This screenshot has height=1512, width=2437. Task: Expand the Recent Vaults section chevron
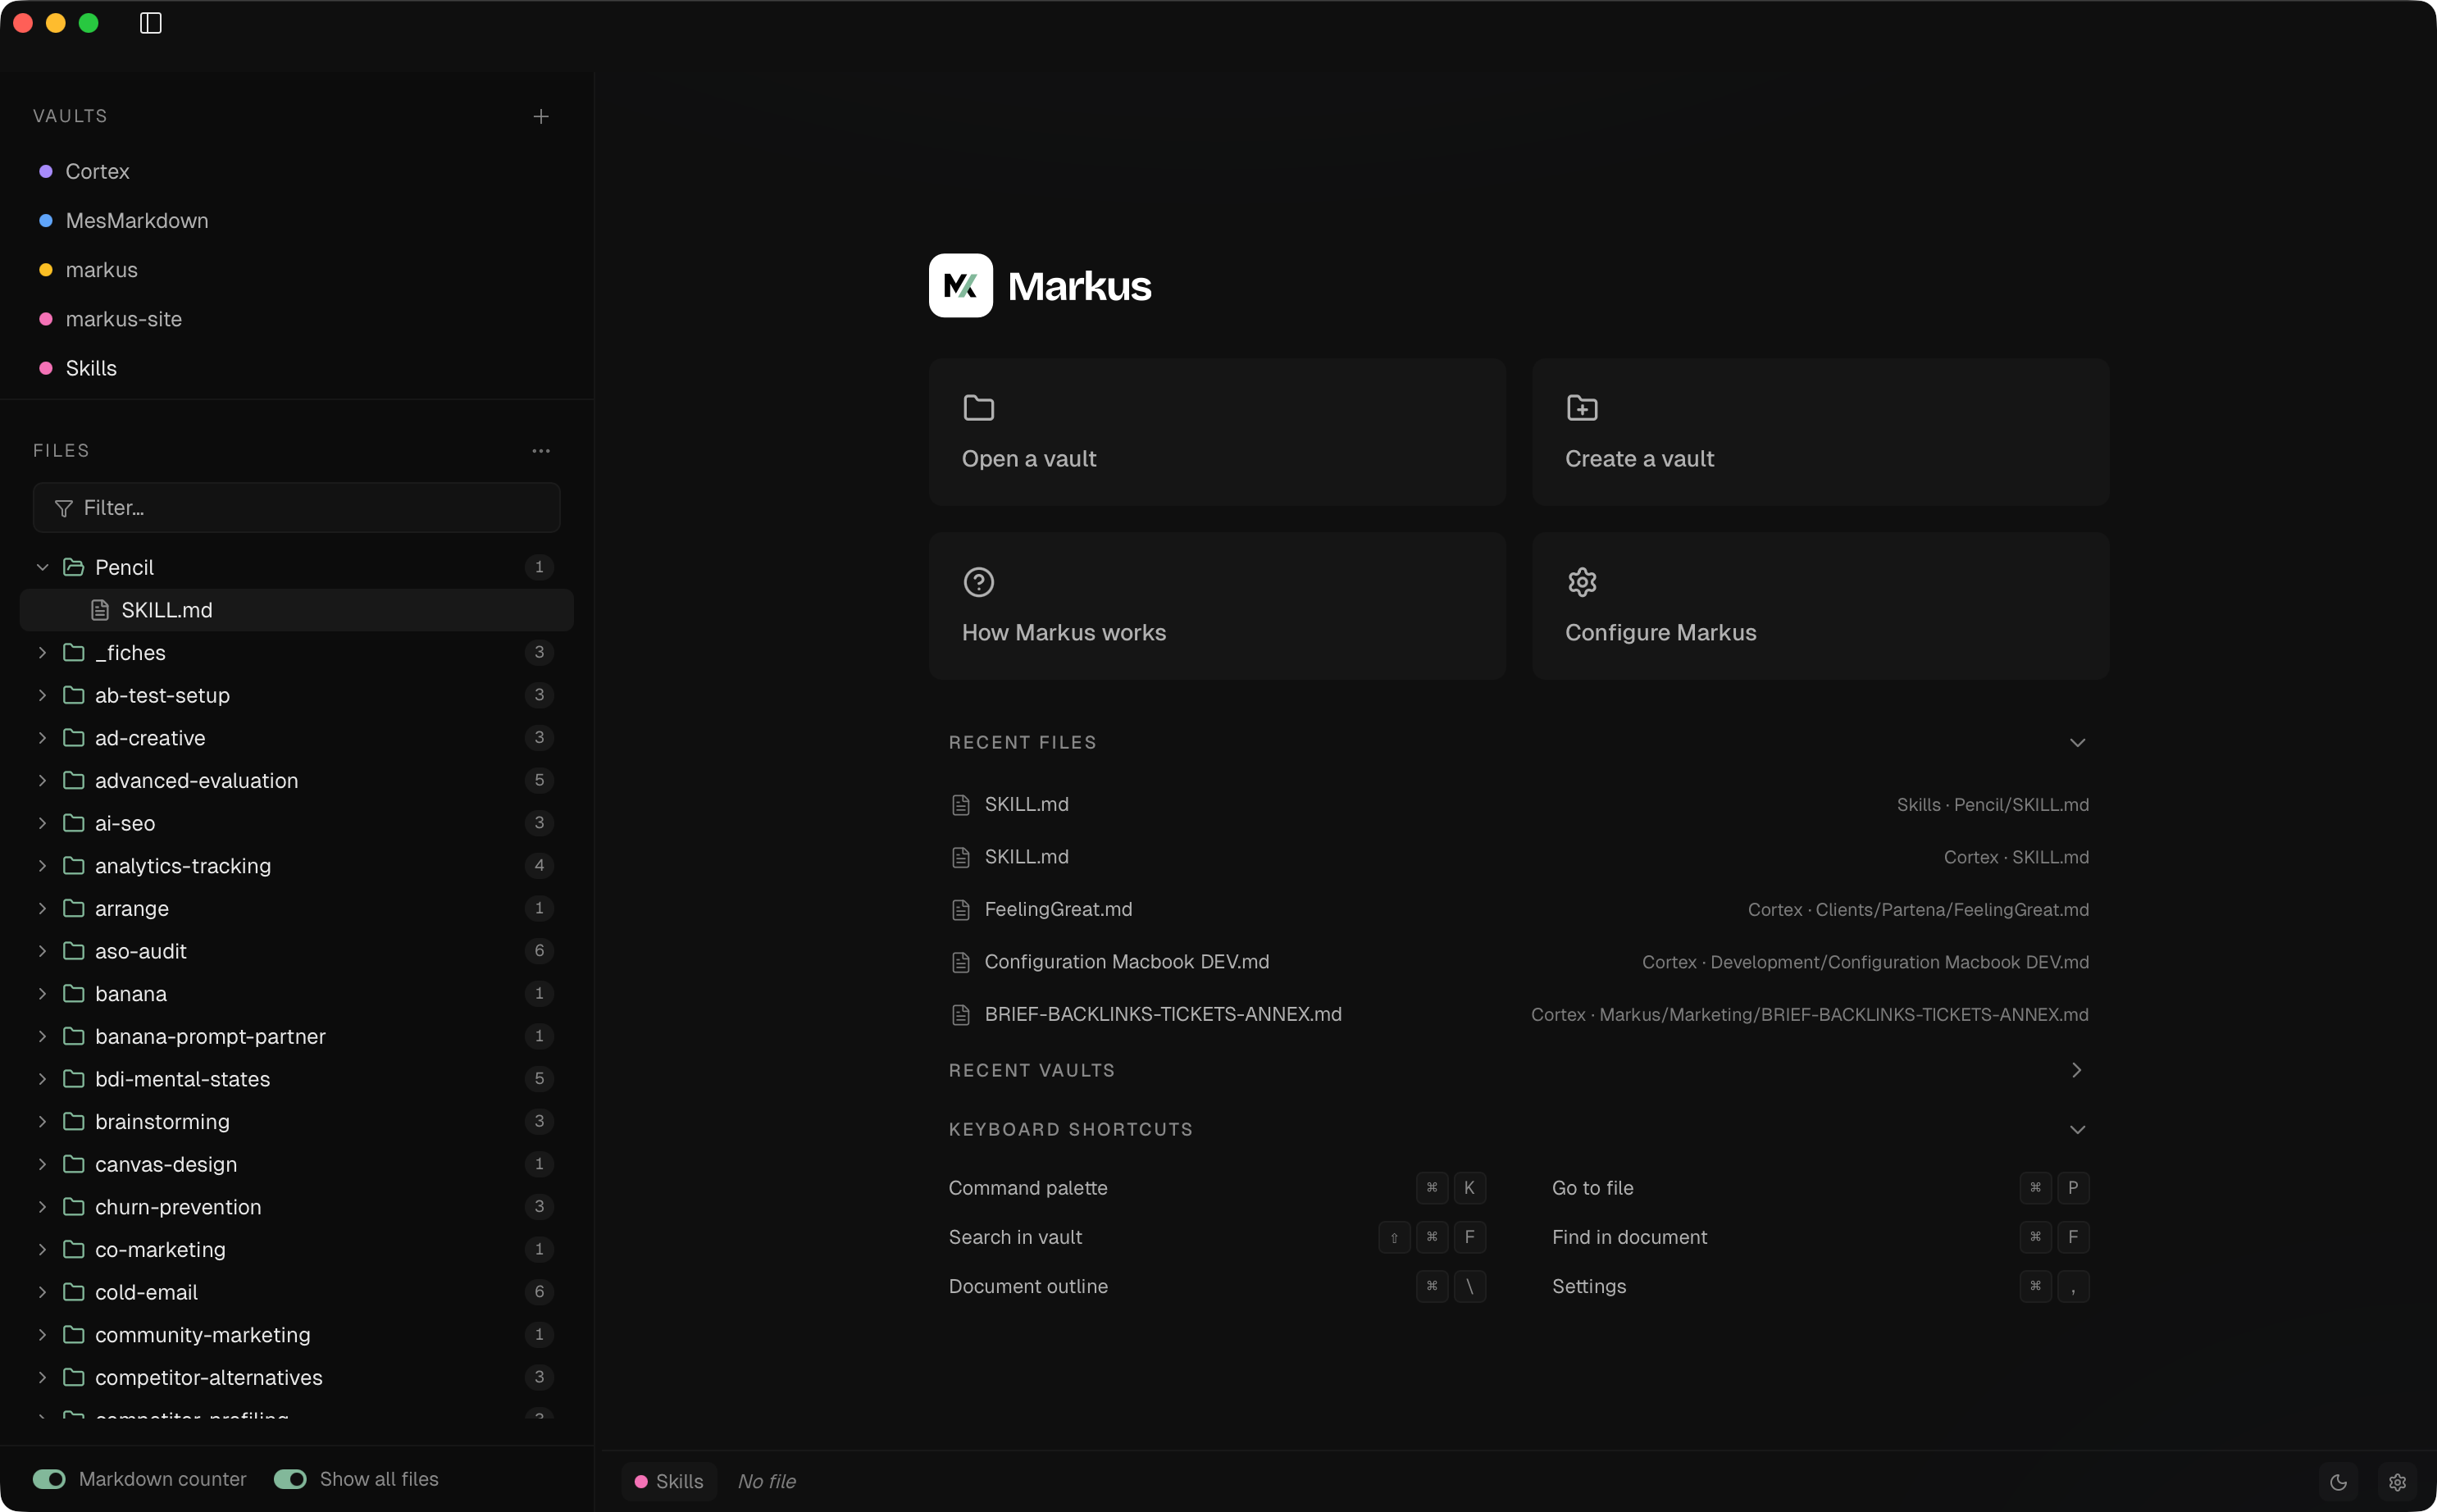[x=2077, y=1070]
